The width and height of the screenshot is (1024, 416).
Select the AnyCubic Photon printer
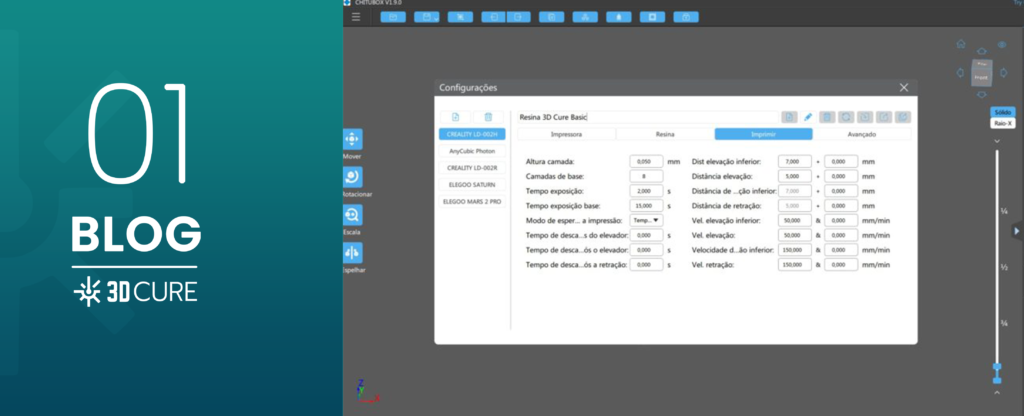(x=473, y=151)
